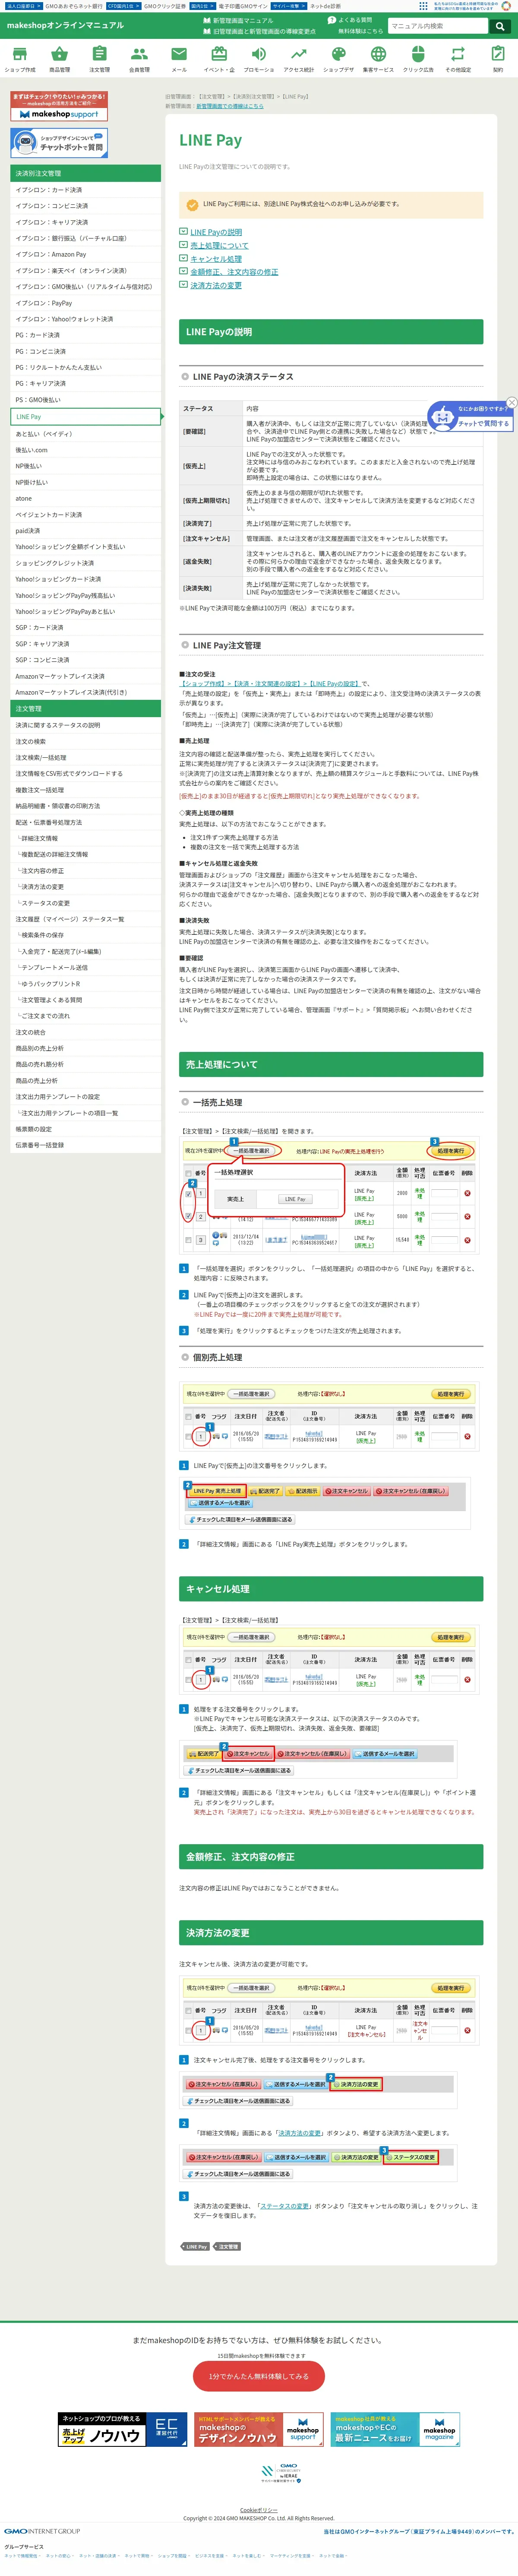
Task: Open the チャットで質問する robot widget
Action: click(470, 416)
